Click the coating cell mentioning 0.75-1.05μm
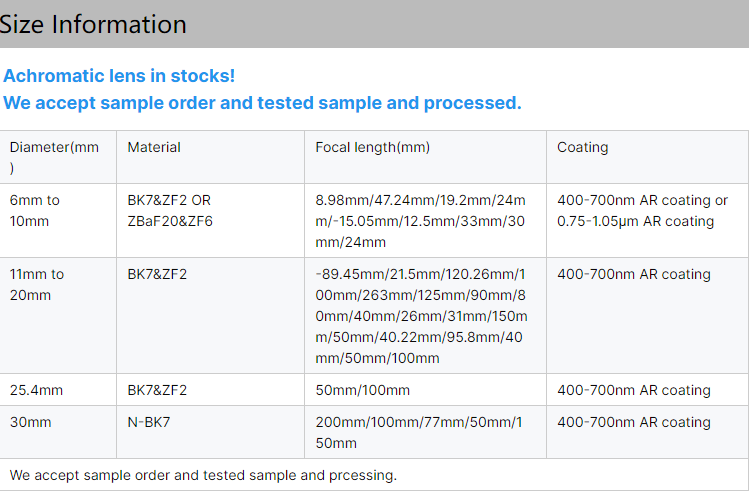This screenshot has width=749, height=493. [642, 210]
